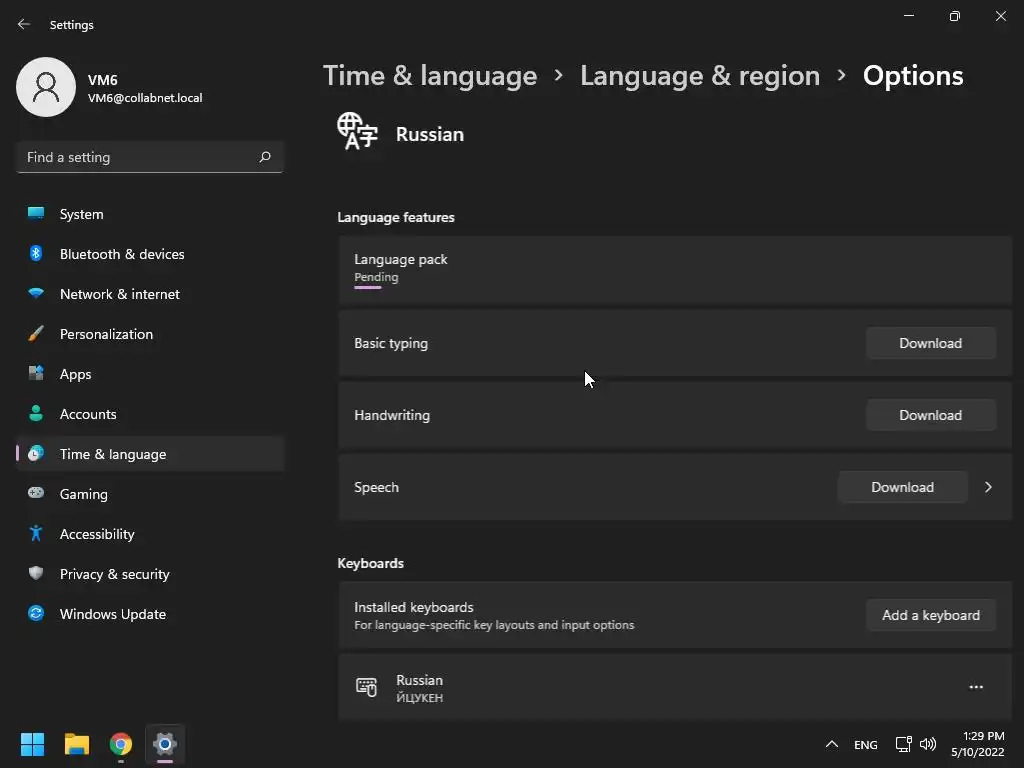Open Chrome from the taskbar
The height and width of the screenshot is (768, 1024).
(121, 744)
